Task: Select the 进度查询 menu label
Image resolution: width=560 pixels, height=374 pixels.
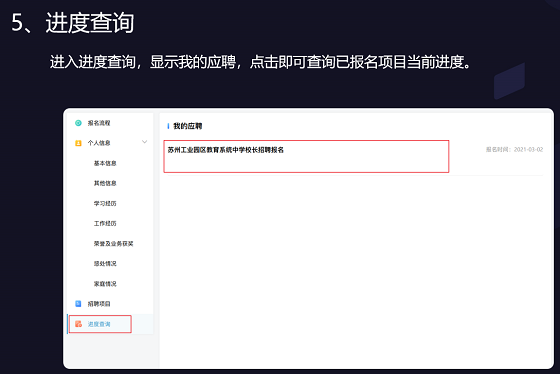Action: coord(99,324)
